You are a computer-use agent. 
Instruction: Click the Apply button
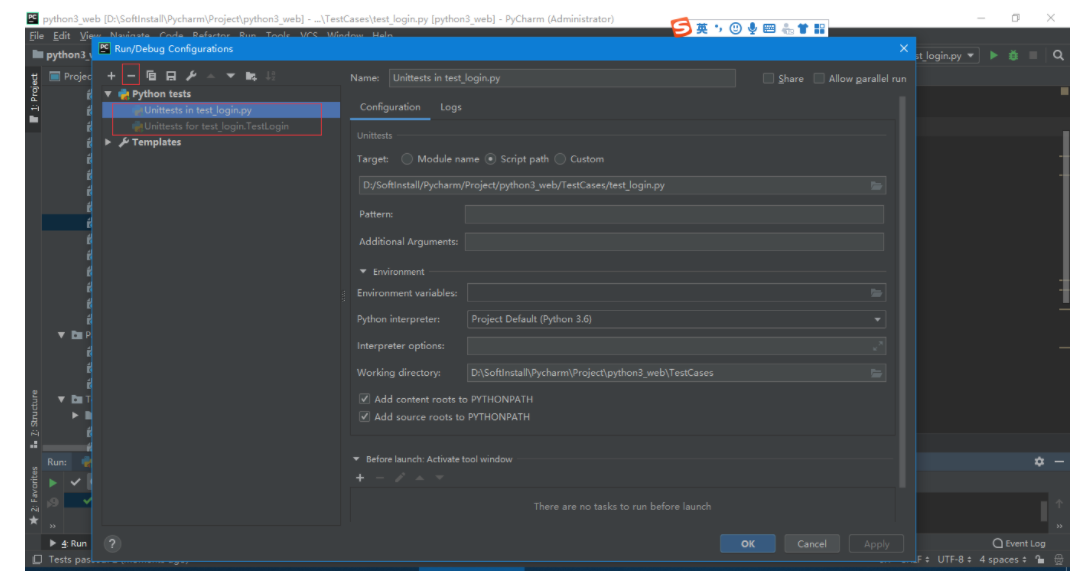pyautogui.click(x=876, y=544)
